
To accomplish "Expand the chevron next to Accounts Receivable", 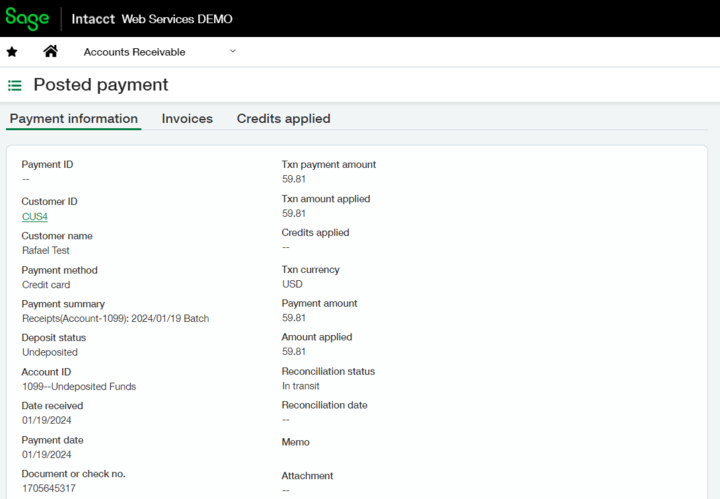I will coord(233,51).
